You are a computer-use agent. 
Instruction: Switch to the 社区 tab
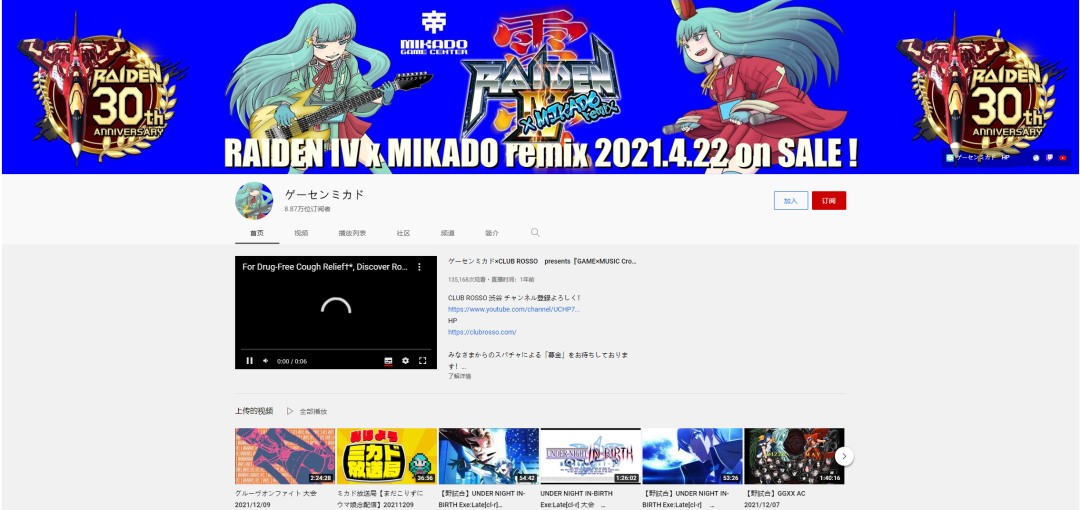[x=403, y=233]
